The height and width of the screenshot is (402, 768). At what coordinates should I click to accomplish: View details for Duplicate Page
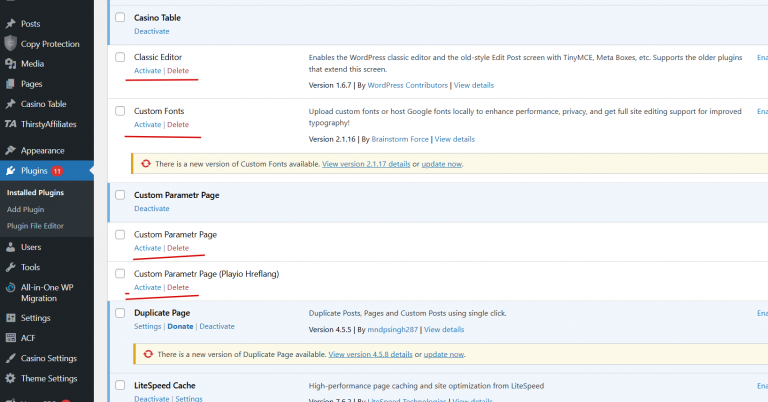click(x=444, y=330)
